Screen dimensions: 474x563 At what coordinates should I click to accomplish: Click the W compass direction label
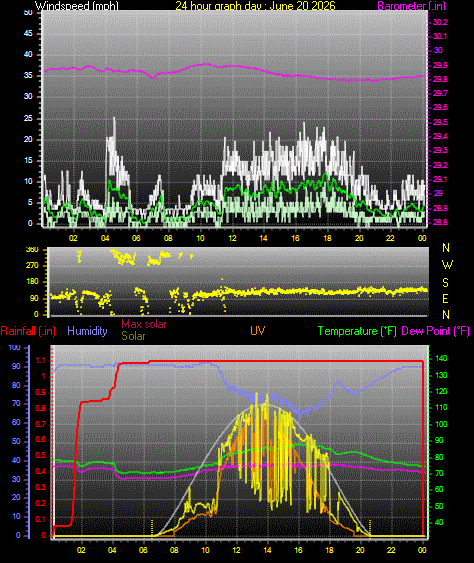[447, 265]
